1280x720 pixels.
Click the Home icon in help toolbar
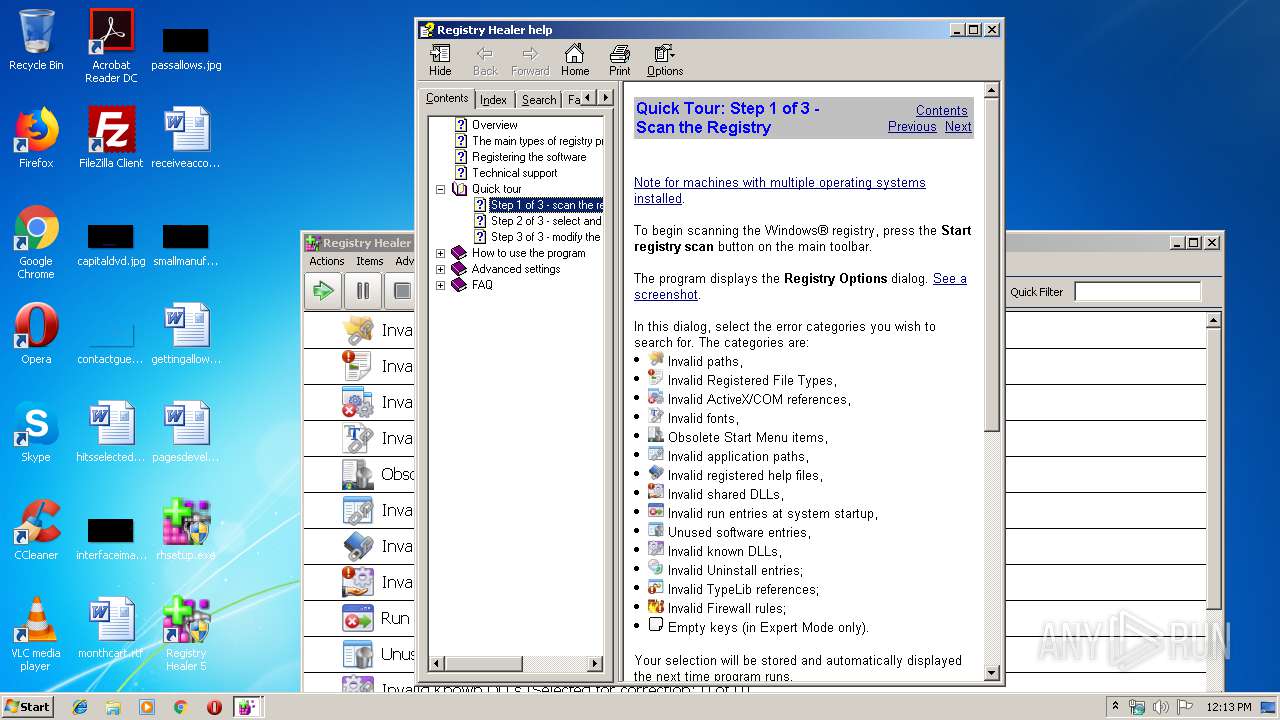574,60
